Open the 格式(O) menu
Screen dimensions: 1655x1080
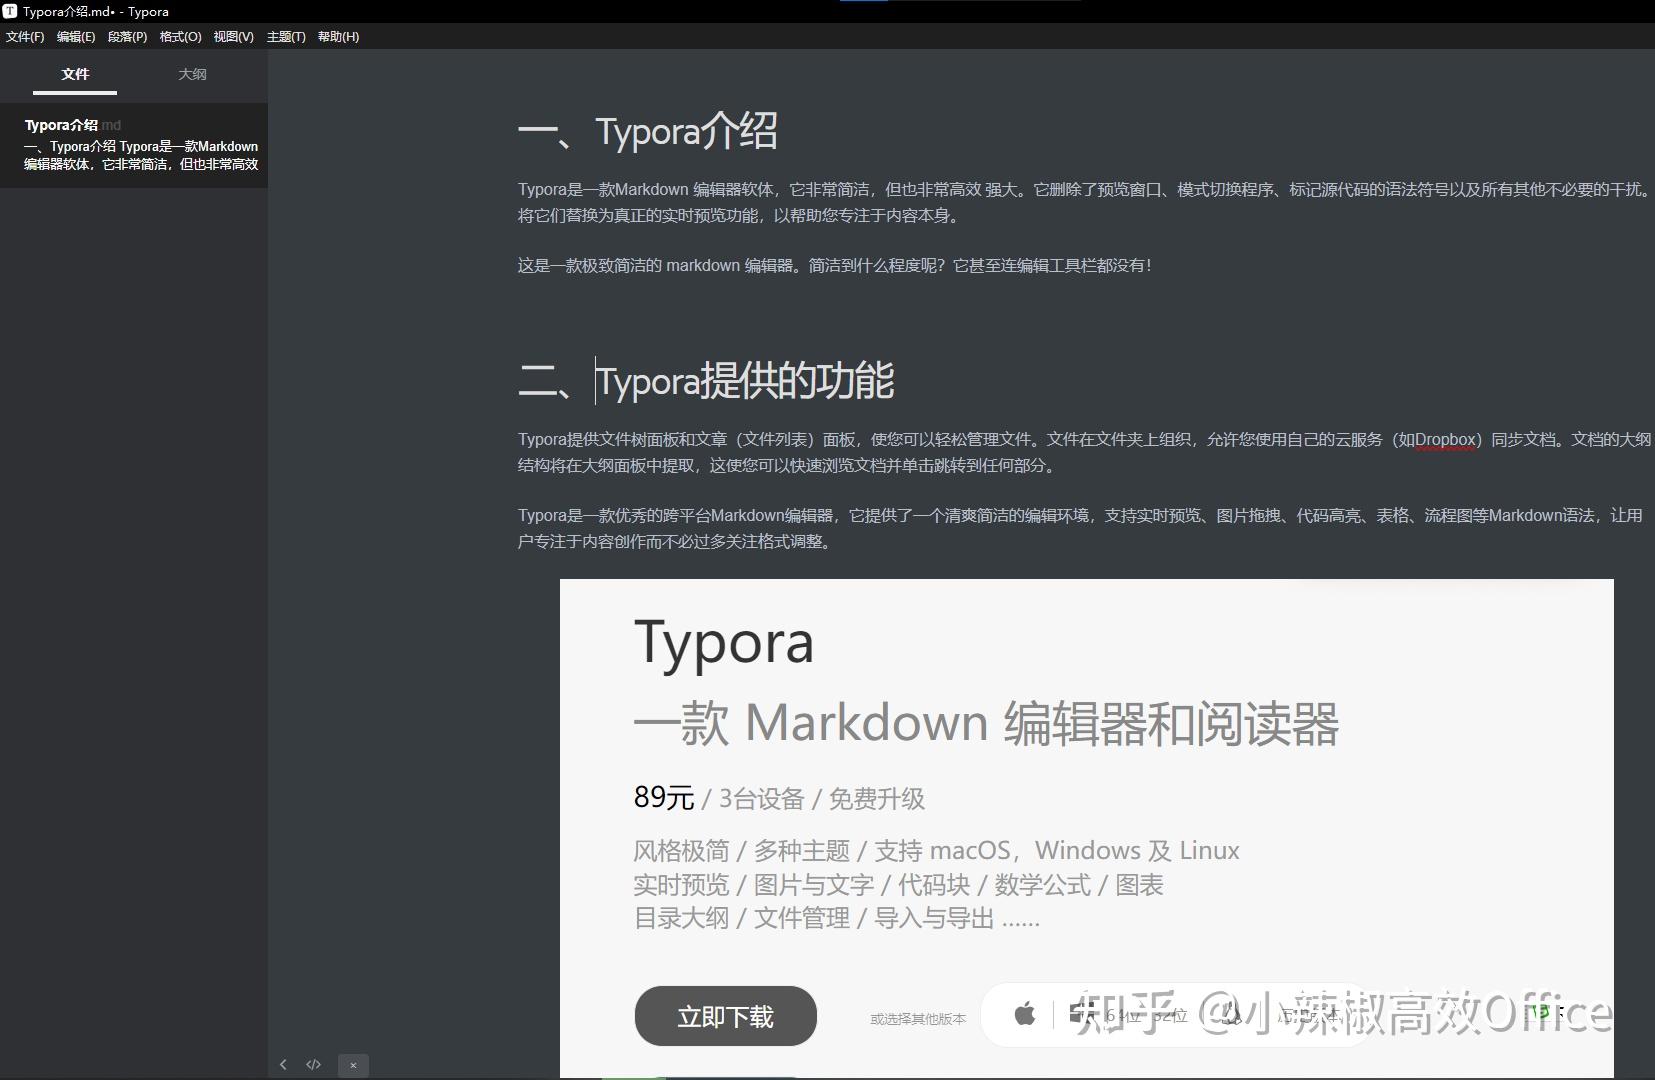point(180,37)
